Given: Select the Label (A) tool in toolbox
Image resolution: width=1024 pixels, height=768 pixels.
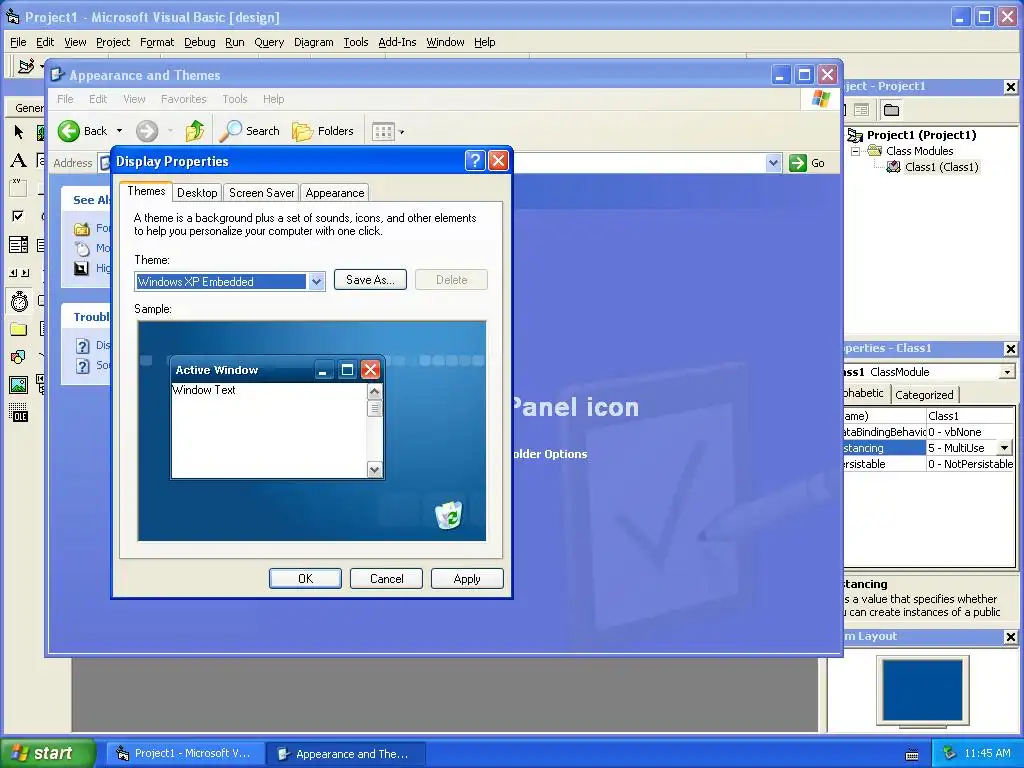Looking at the screenshot, I should [18, 160].
